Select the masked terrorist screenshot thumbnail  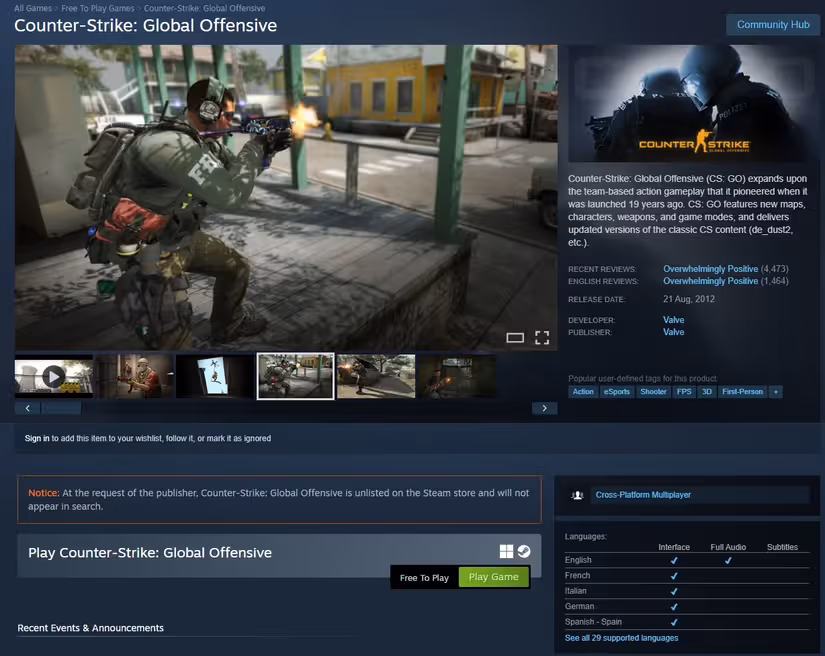pos(134,376)
